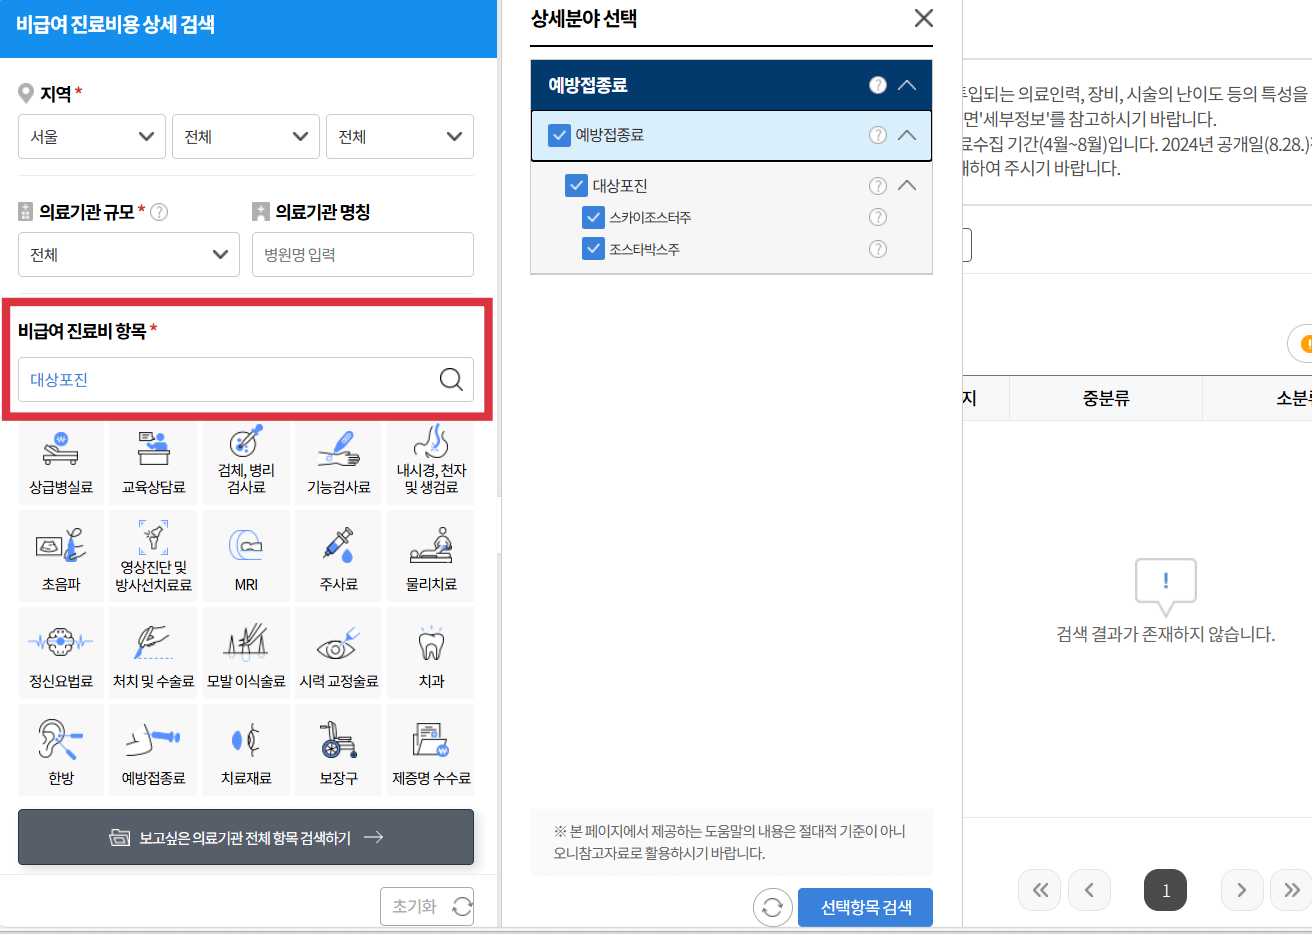
Task: Click the 병원명 입력 hospital name field
Action: [x=362, y=254]
